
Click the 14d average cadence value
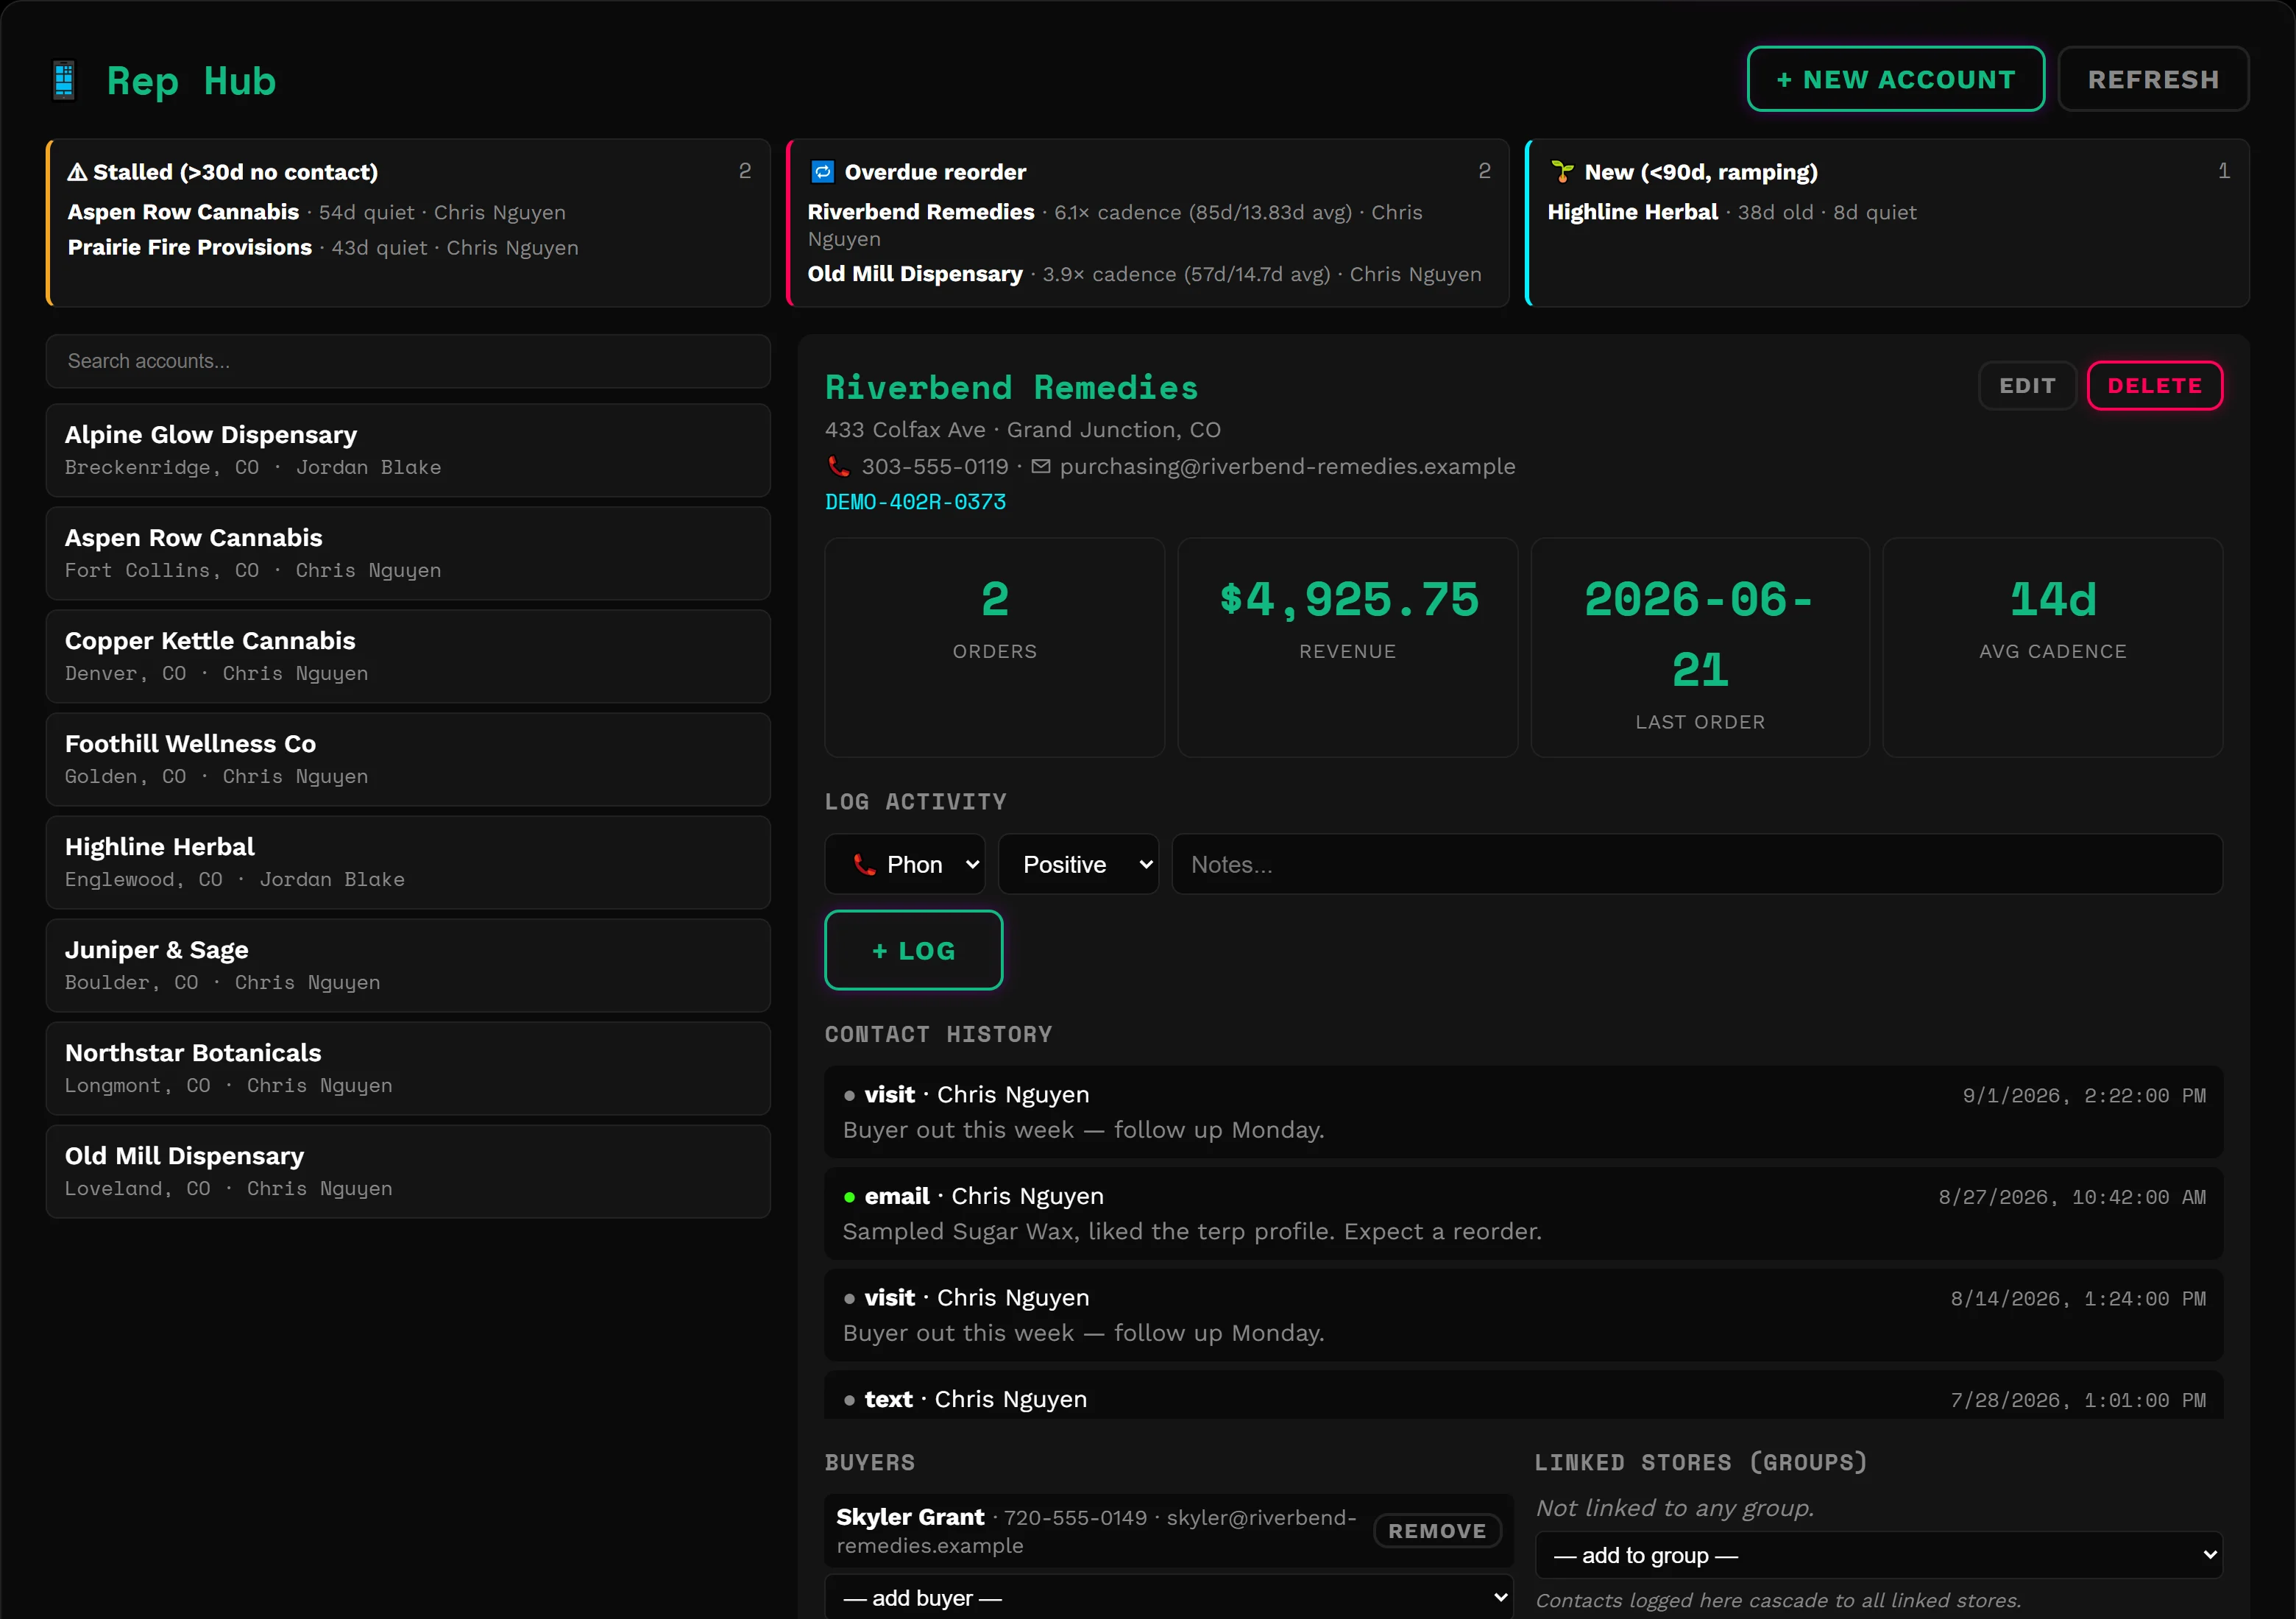[x=2053, y=600]
